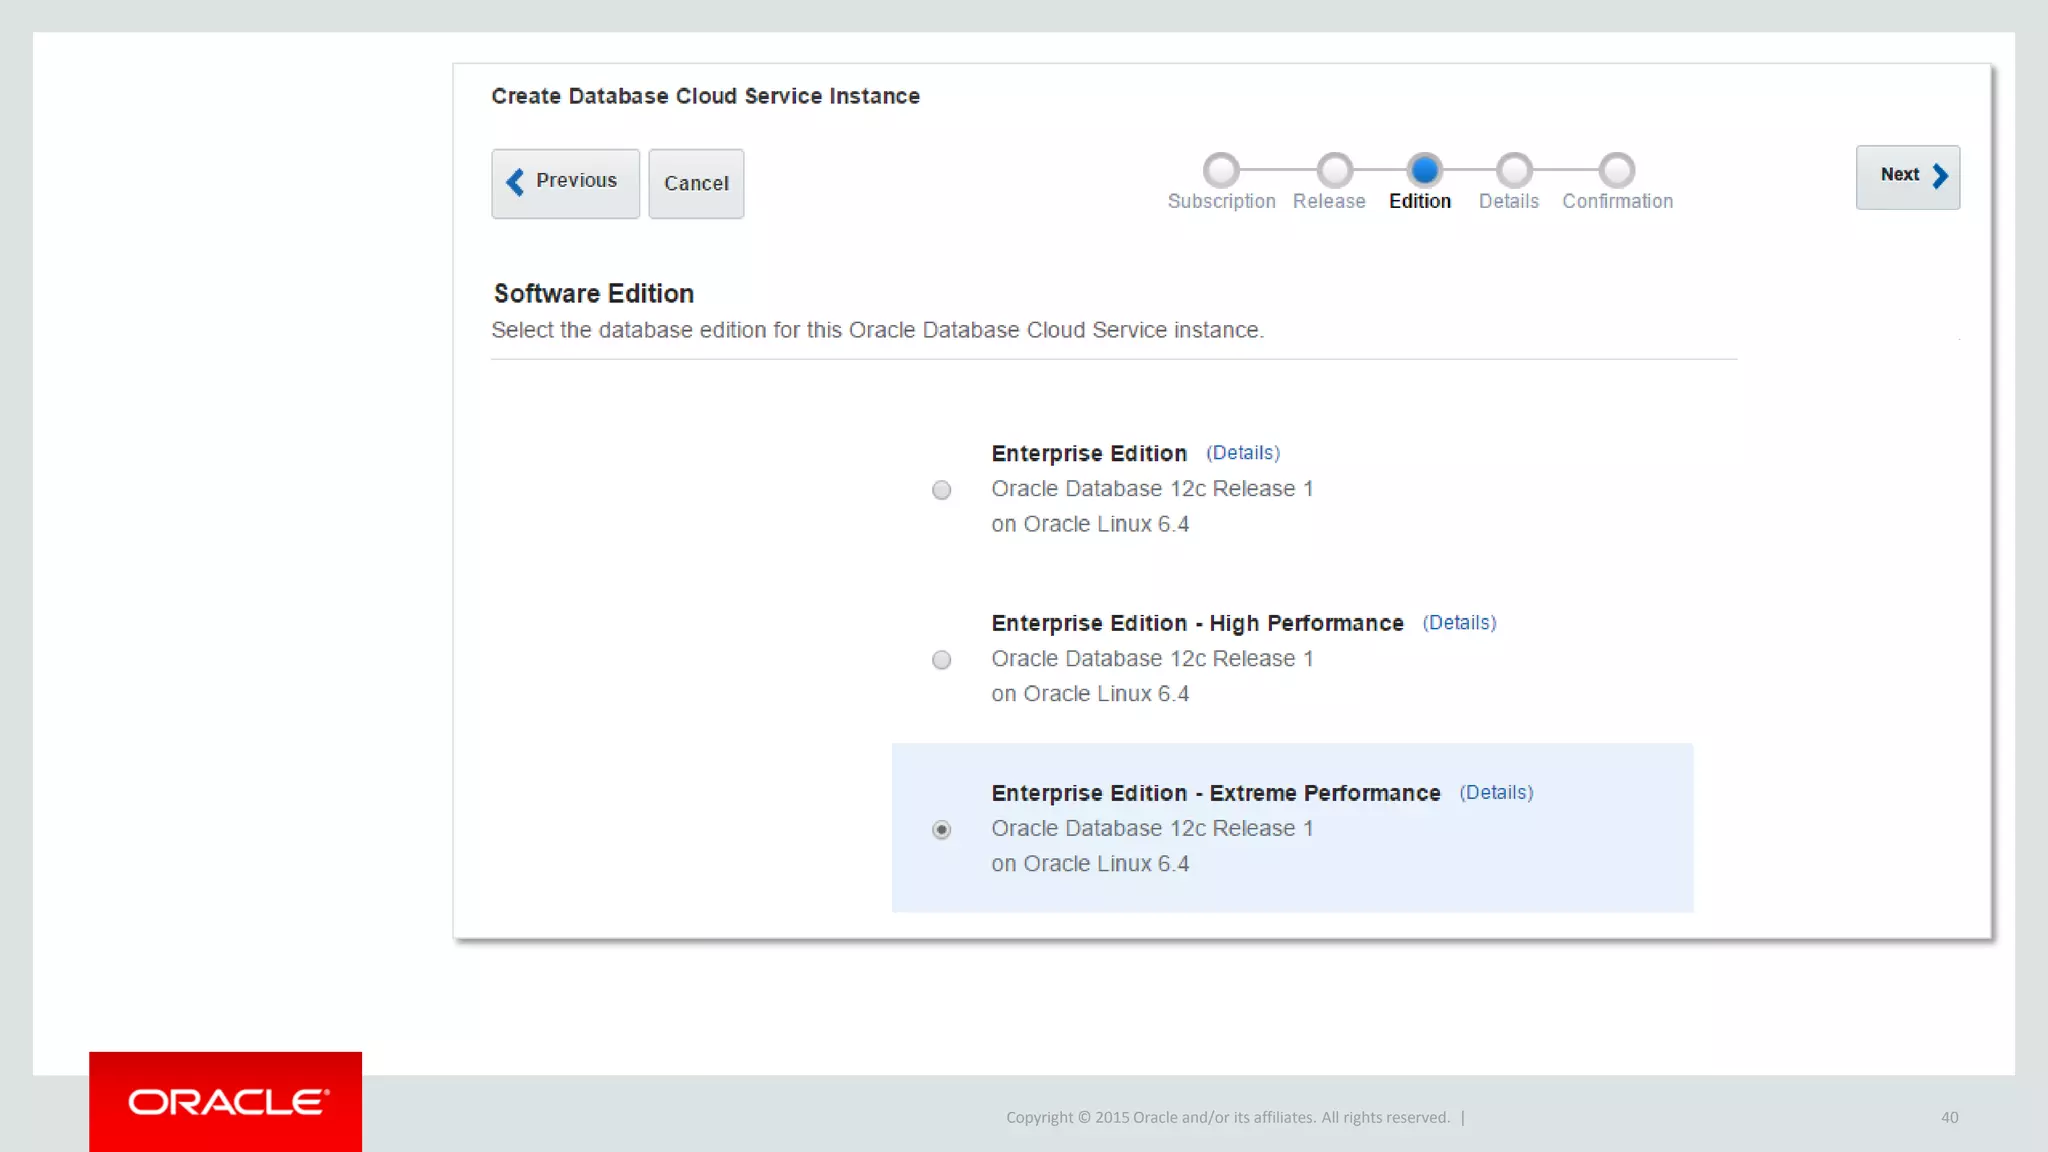Viewport: 2048px width, 1152px height.
Task: Click the active Edition step circle
Action: [x=1424, y=170]
